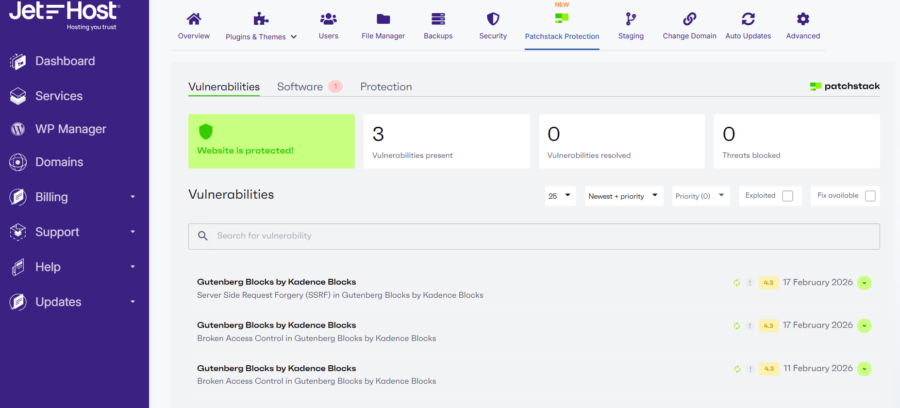Switch to the Protection tab
This screenshot has height=408, width=900.
pyautogui.click(x=386, y=87)
